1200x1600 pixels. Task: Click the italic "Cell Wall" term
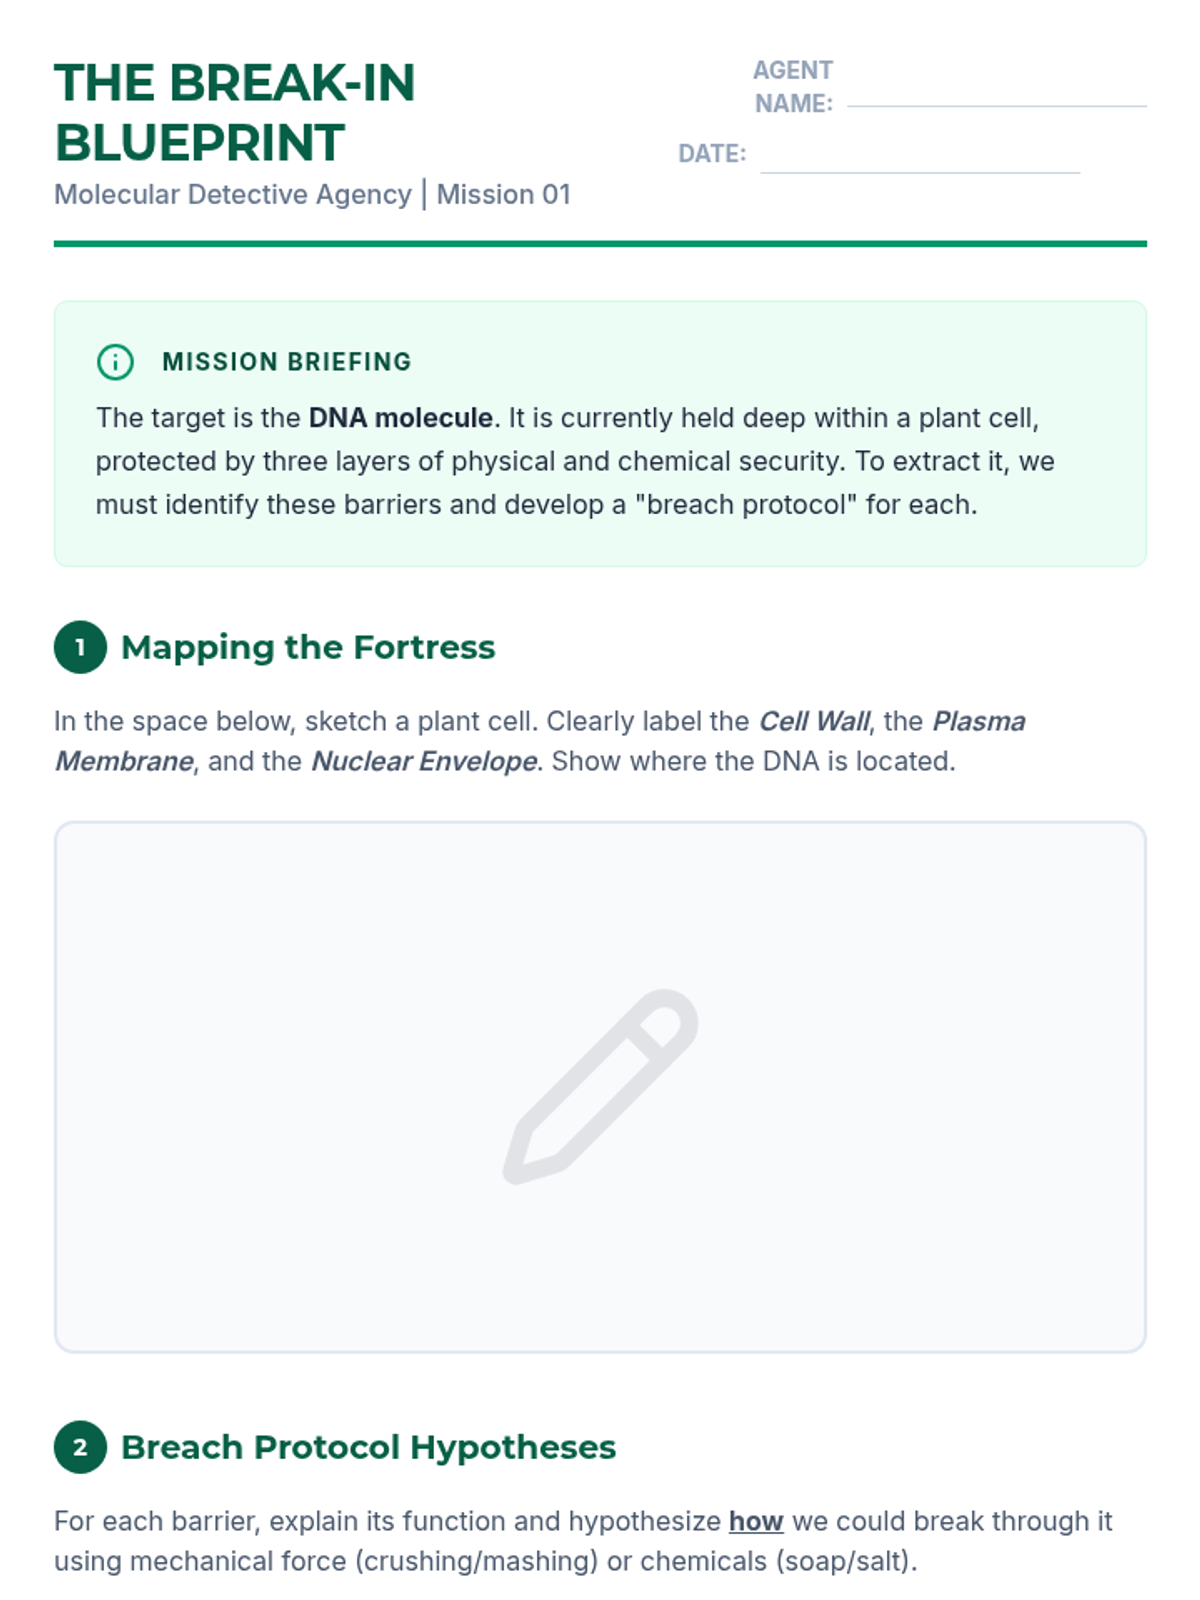814,721
